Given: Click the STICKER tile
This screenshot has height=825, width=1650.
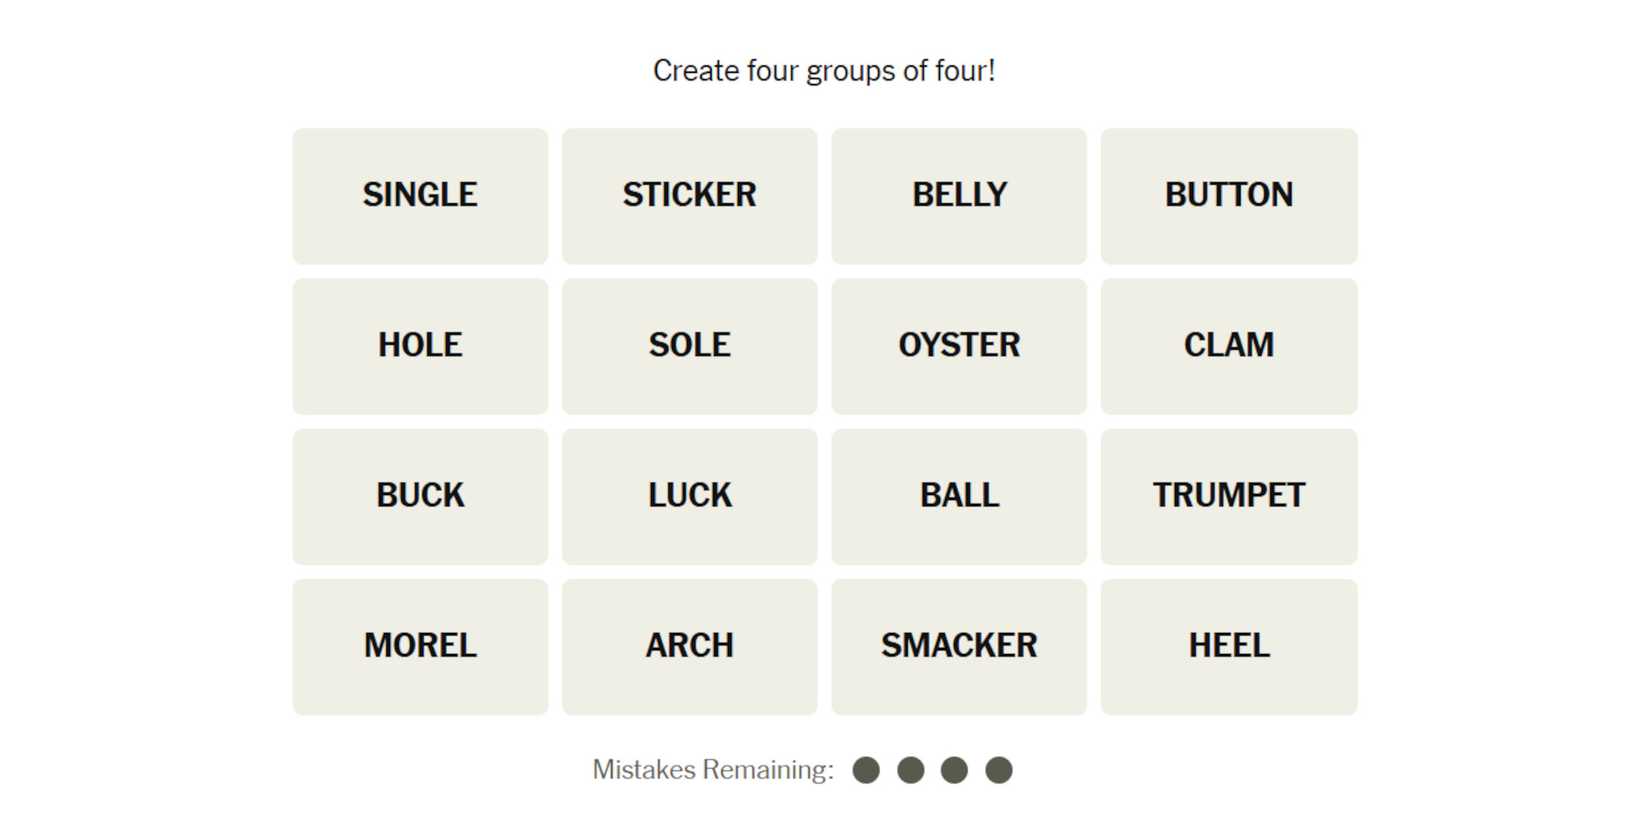Looking at the screenshot, I should pos(689,196).
